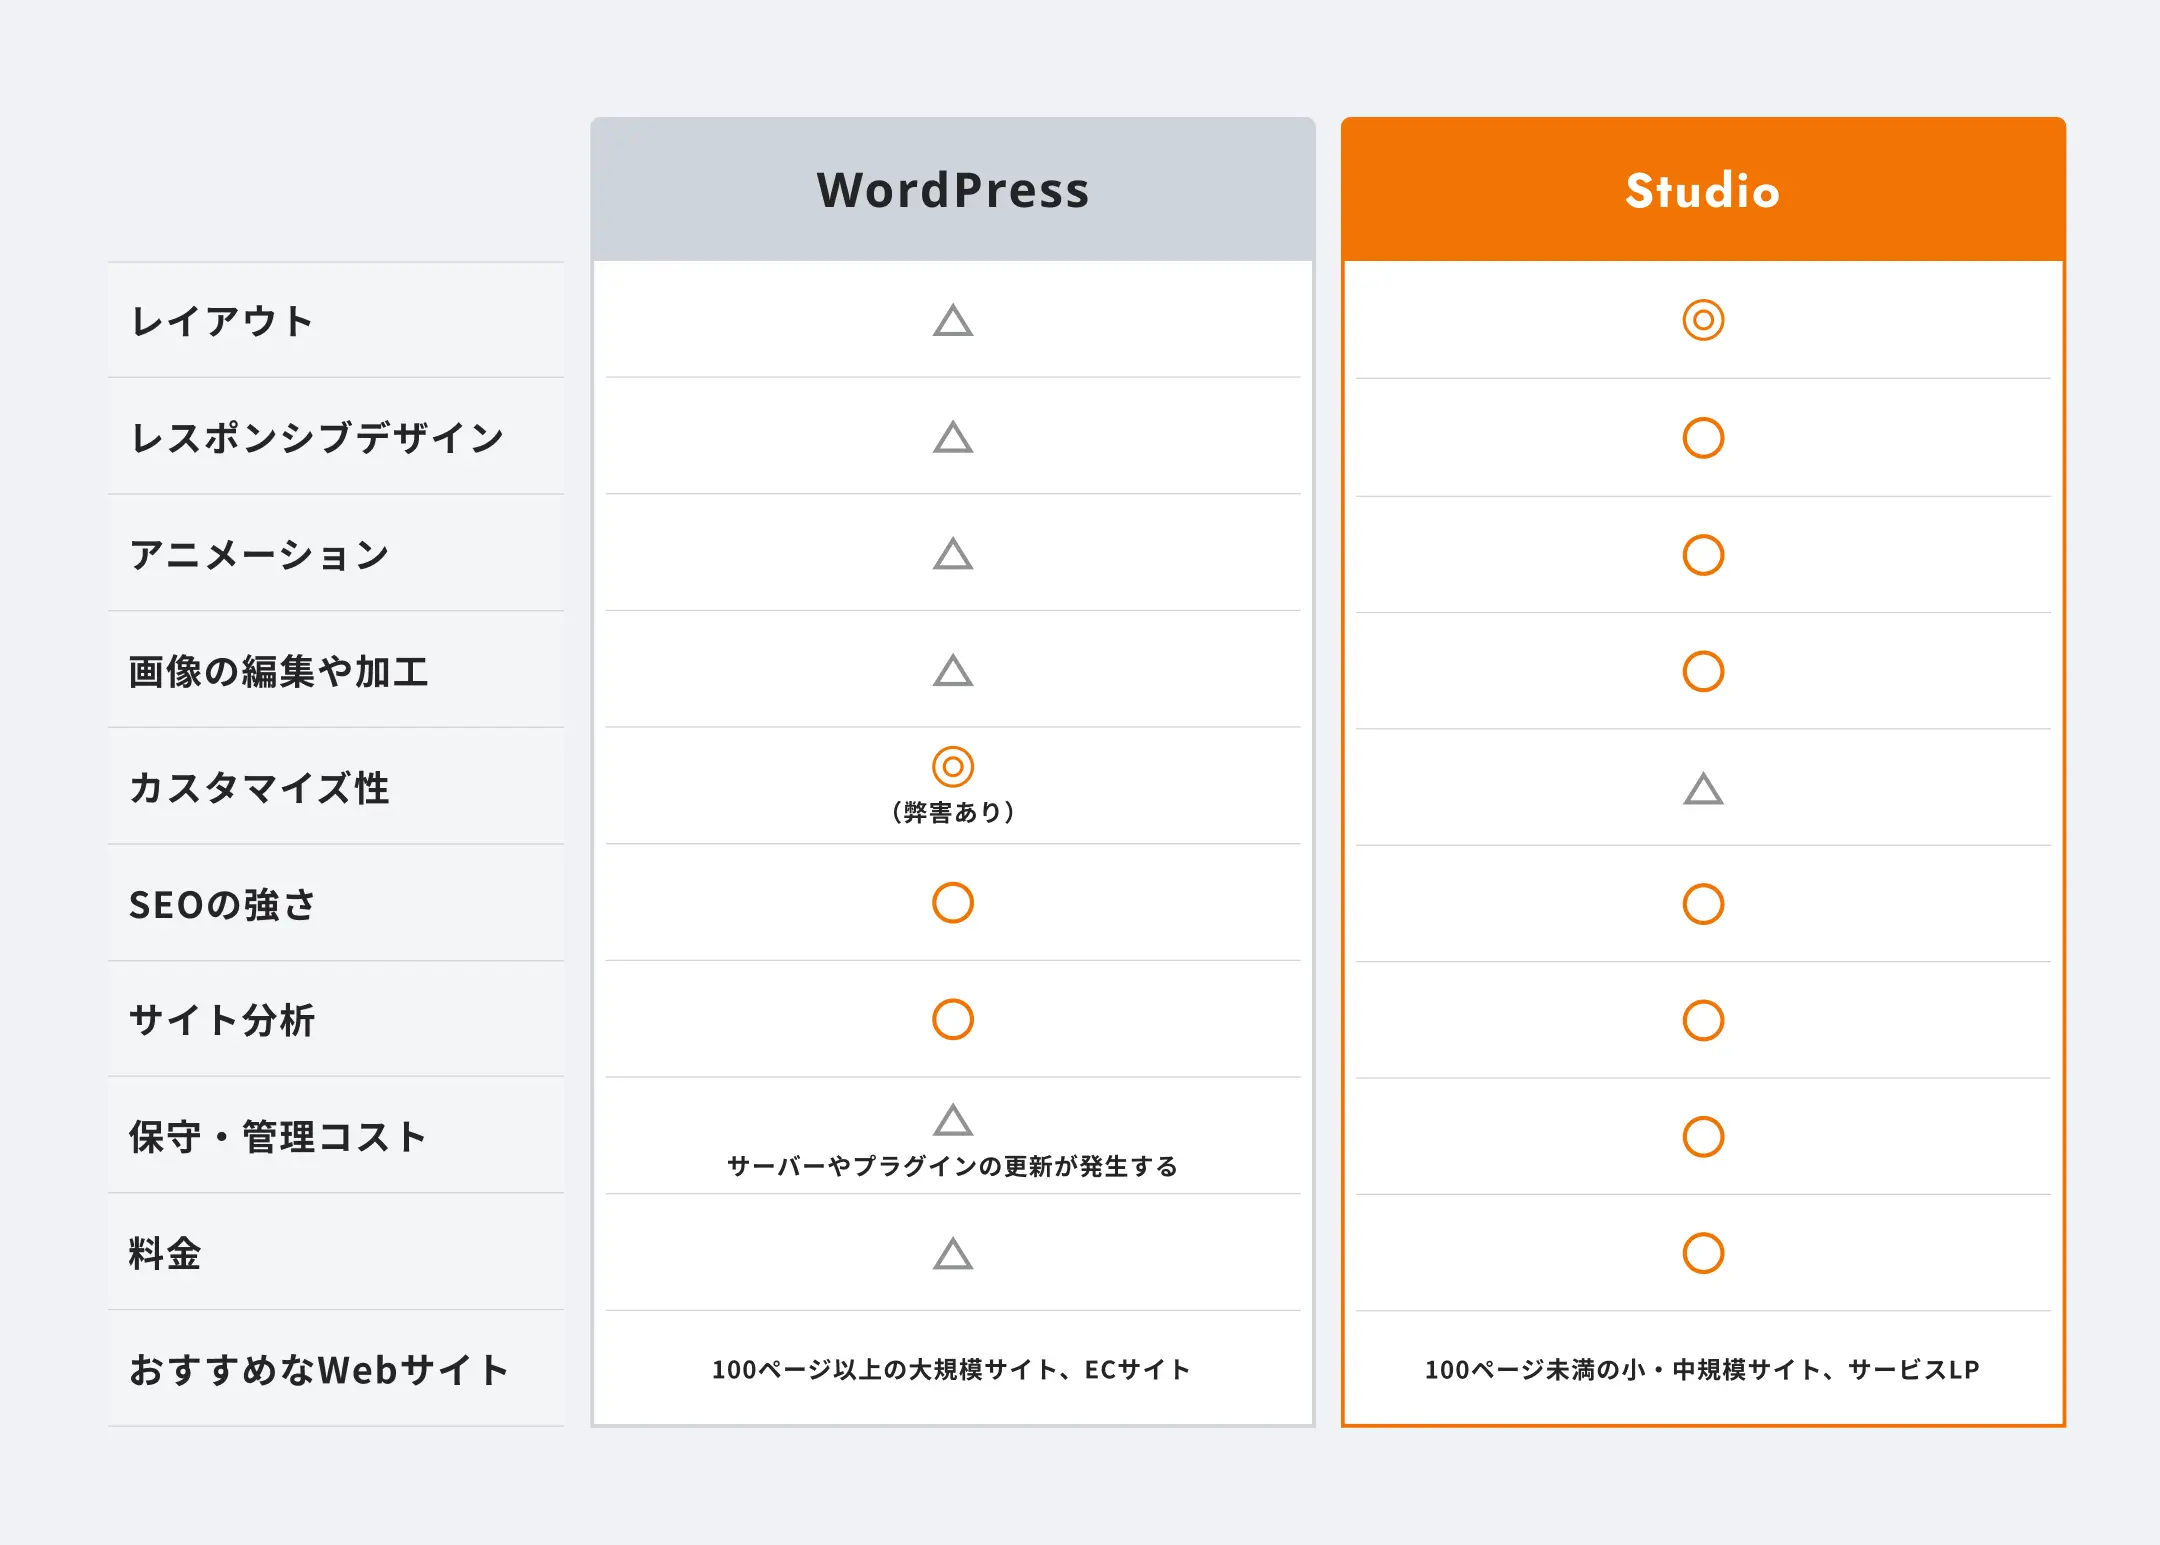Click the おすすめなWebサイト row label
Screen dimensions: 2160x1545
click(320, 1369)
